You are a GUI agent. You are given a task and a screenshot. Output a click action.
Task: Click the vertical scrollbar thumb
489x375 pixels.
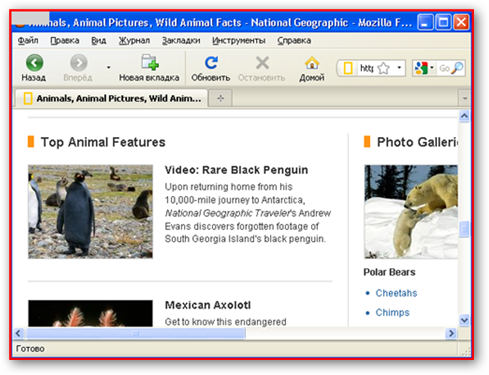464,229
